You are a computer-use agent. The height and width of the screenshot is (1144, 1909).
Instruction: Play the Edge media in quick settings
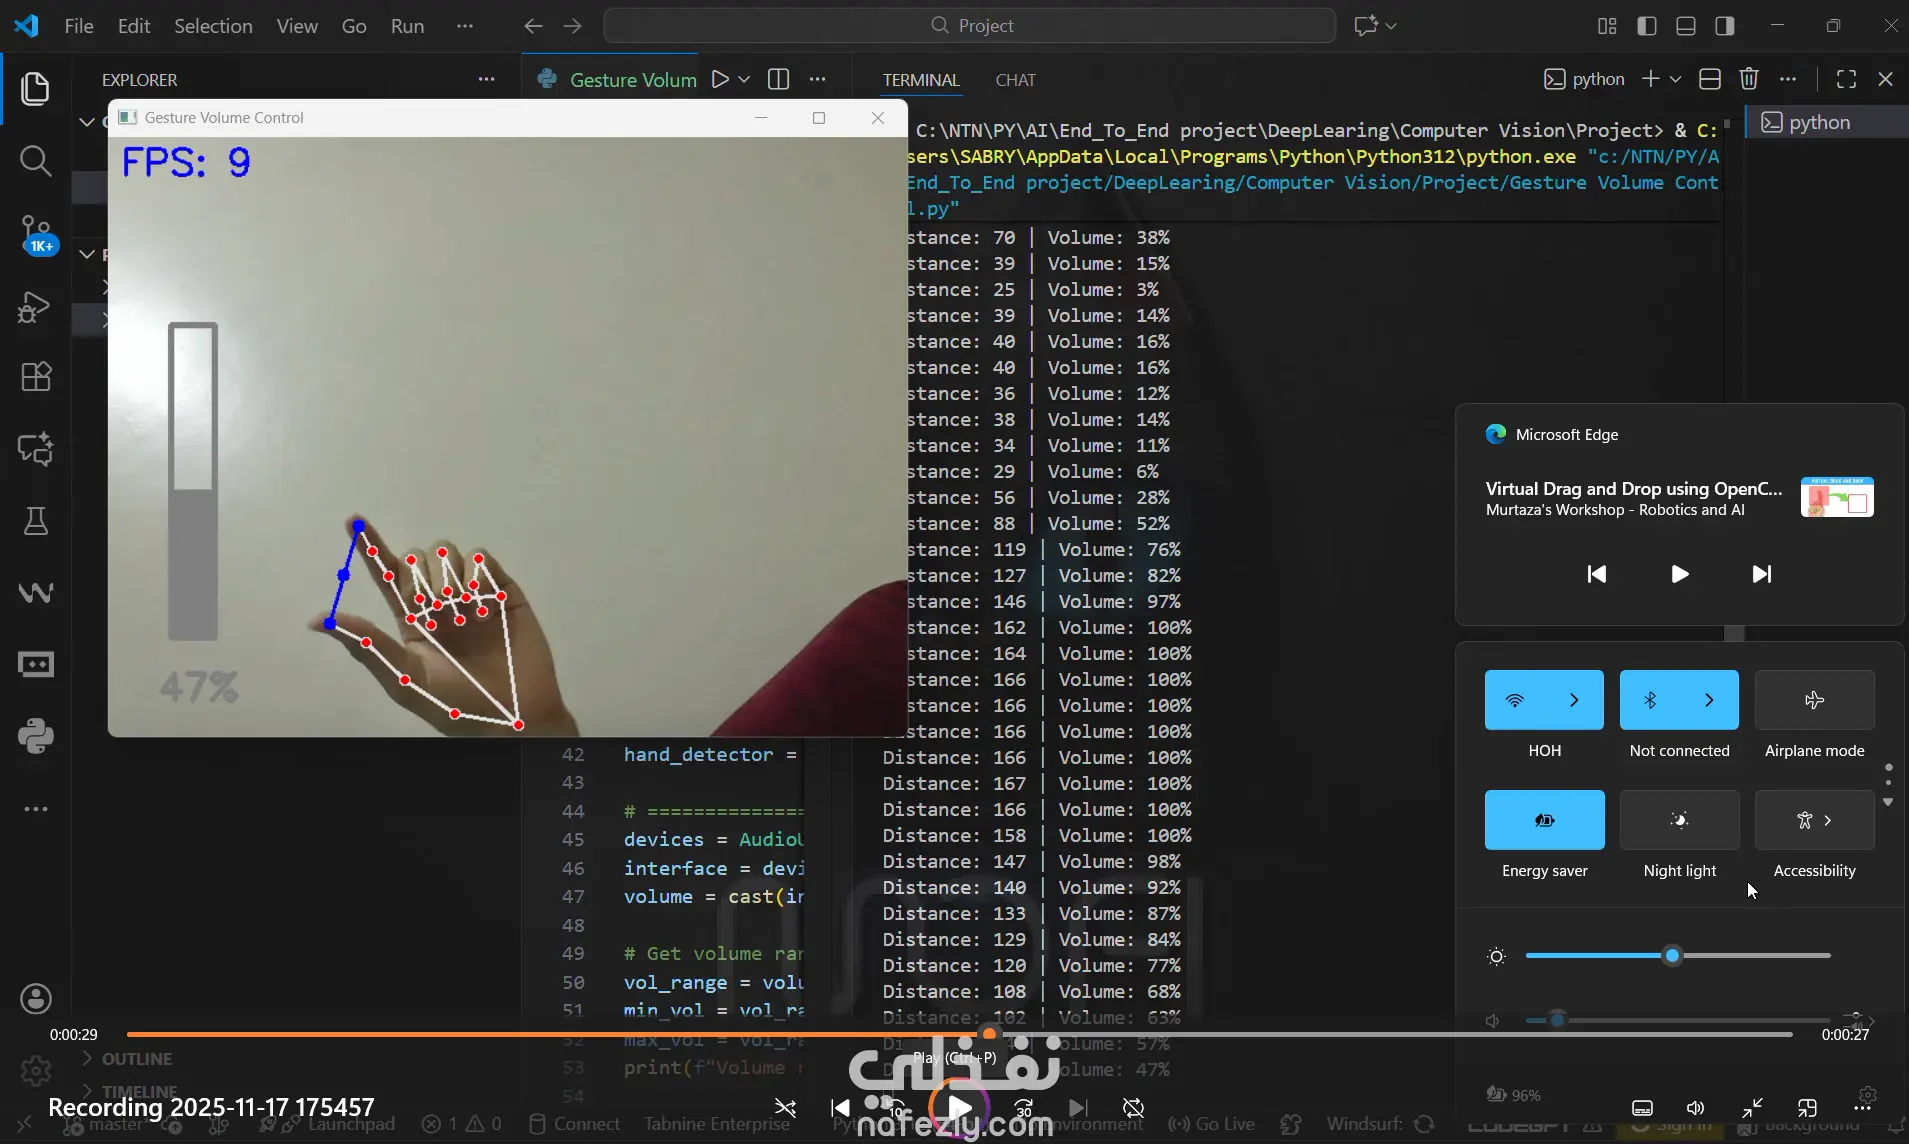click(x=1680, y=574)
